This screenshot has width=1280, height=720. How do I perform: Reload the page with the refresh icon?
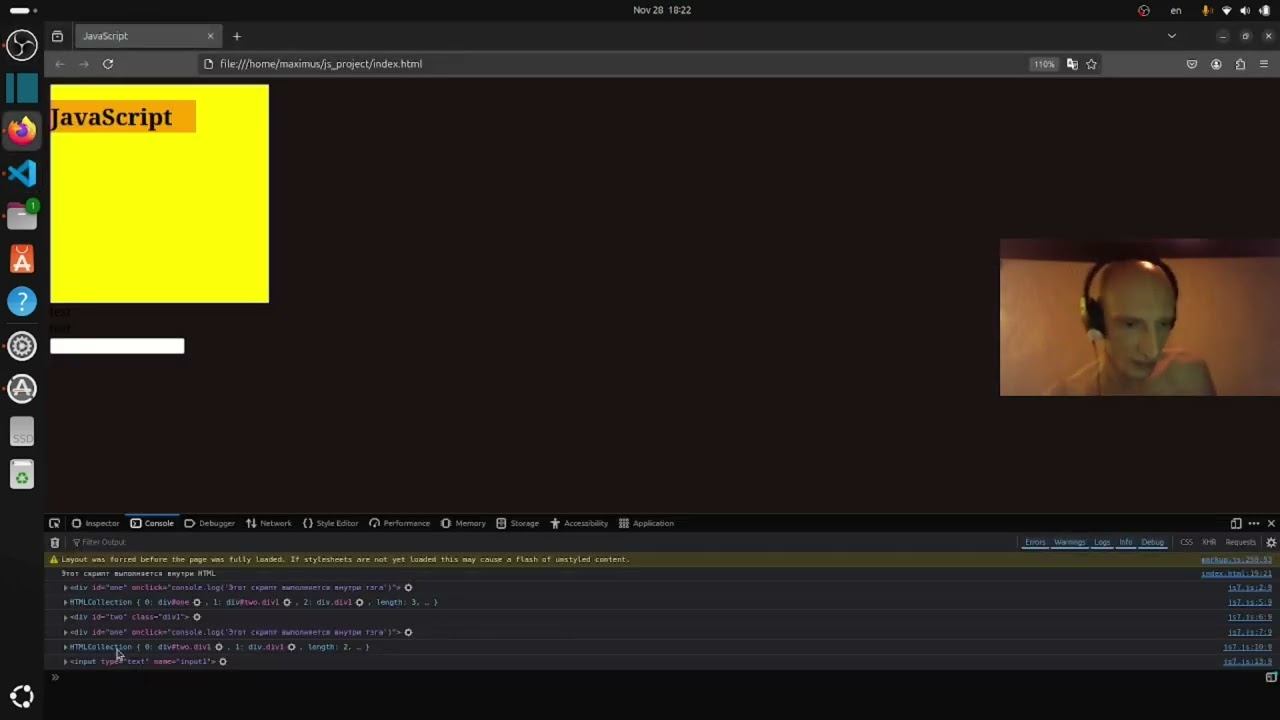tap(108, 64)
